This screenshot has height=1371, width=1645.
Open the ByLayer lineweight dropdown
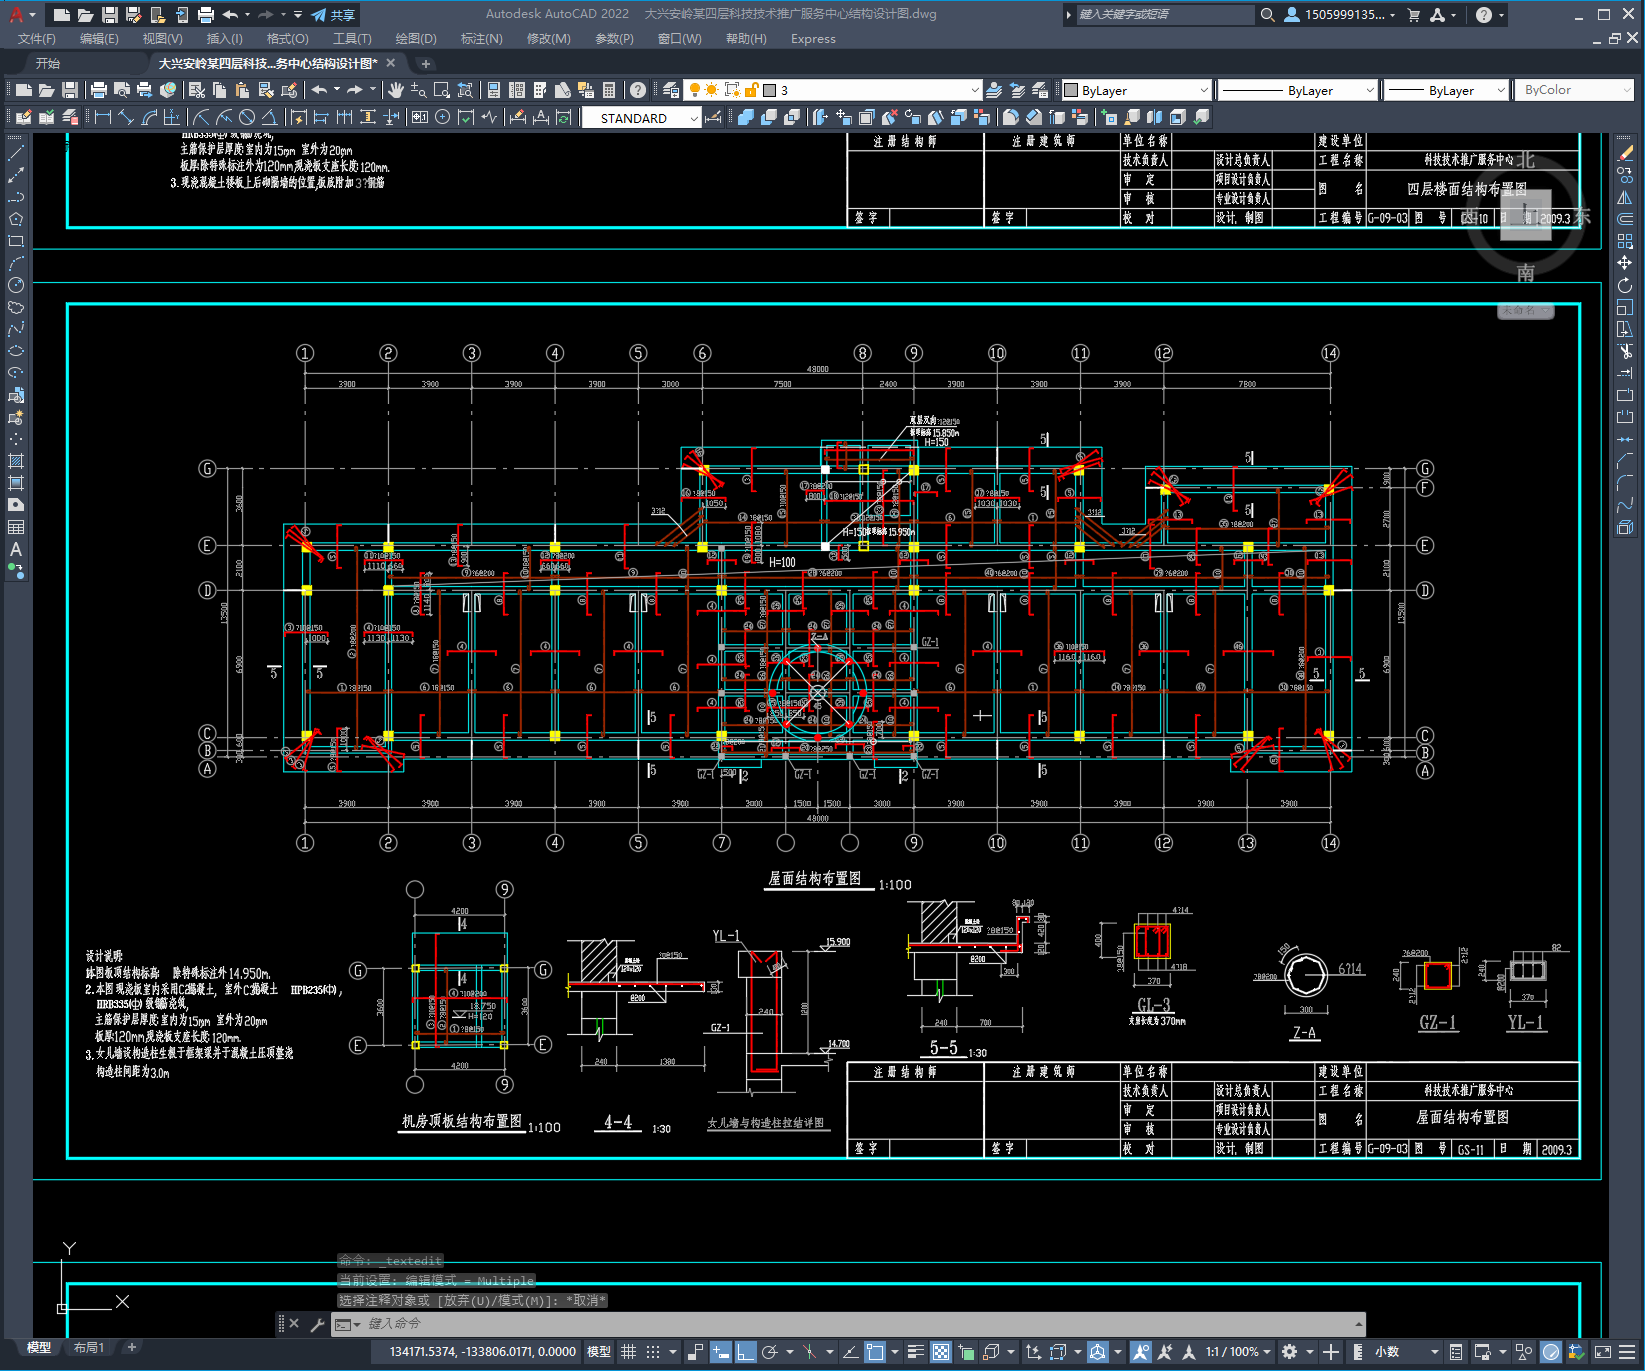[x=1447, y=90]
